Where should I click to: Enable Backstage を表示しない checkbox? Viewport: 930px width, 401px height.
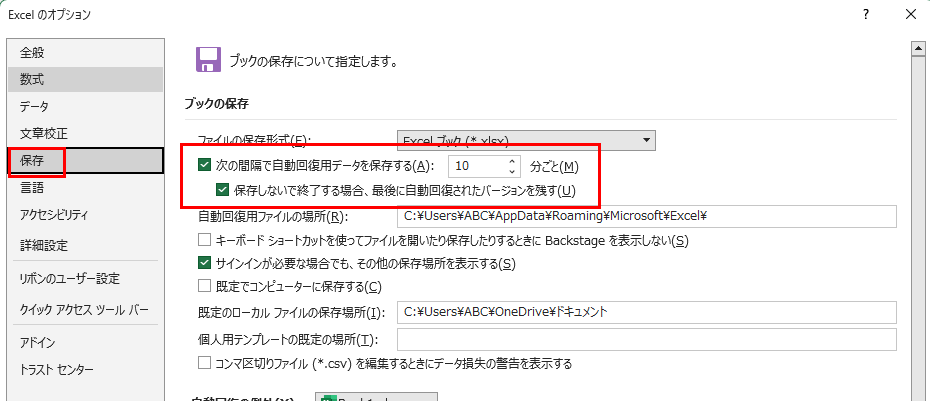pyautogui.click(x=205, y=240)
